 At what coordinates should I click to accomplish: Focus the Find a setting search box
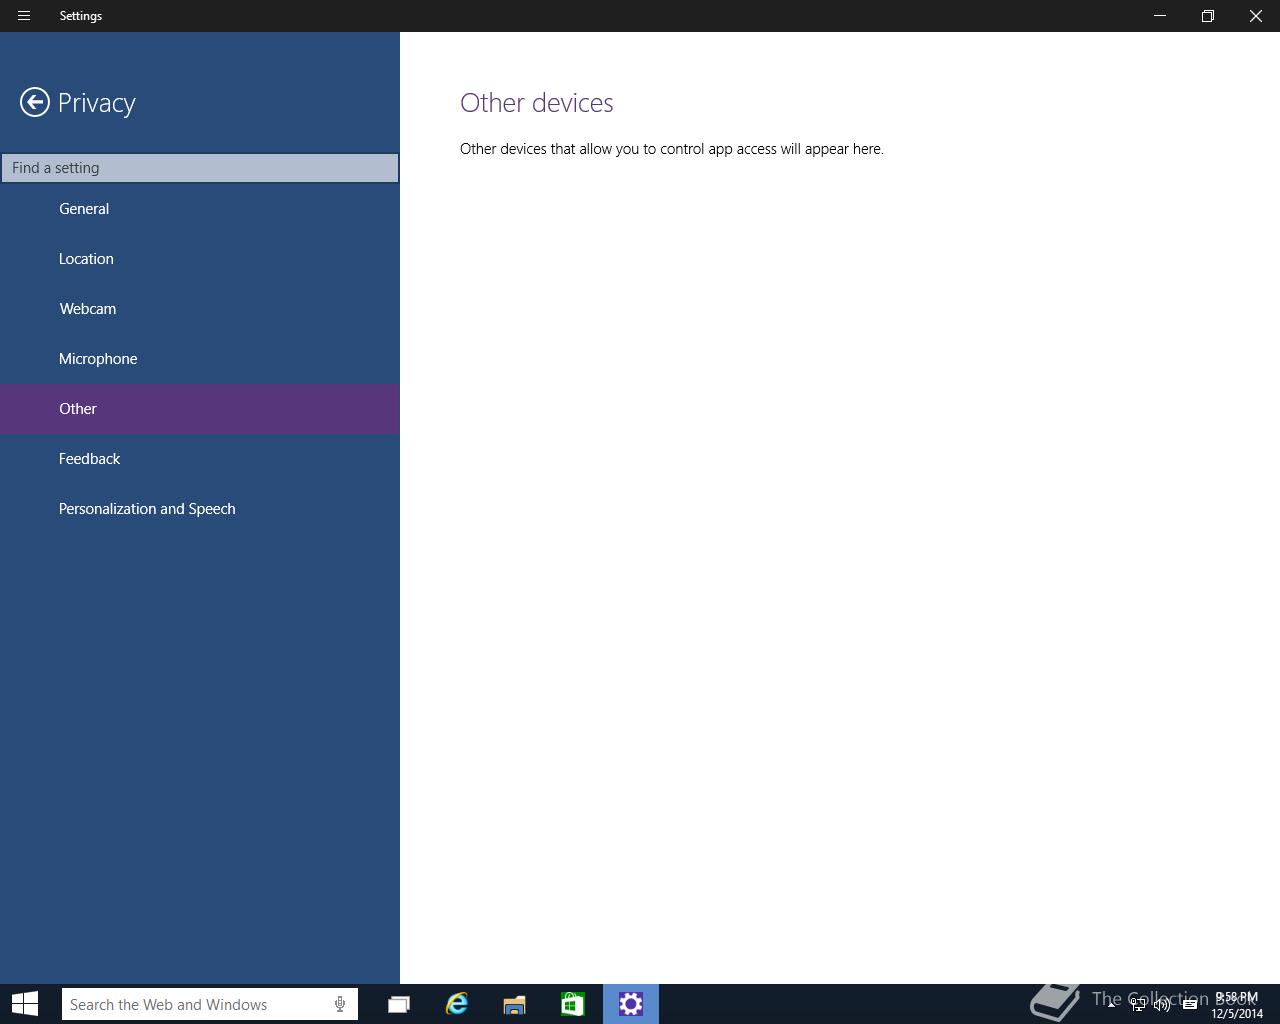tap(200, 168)
